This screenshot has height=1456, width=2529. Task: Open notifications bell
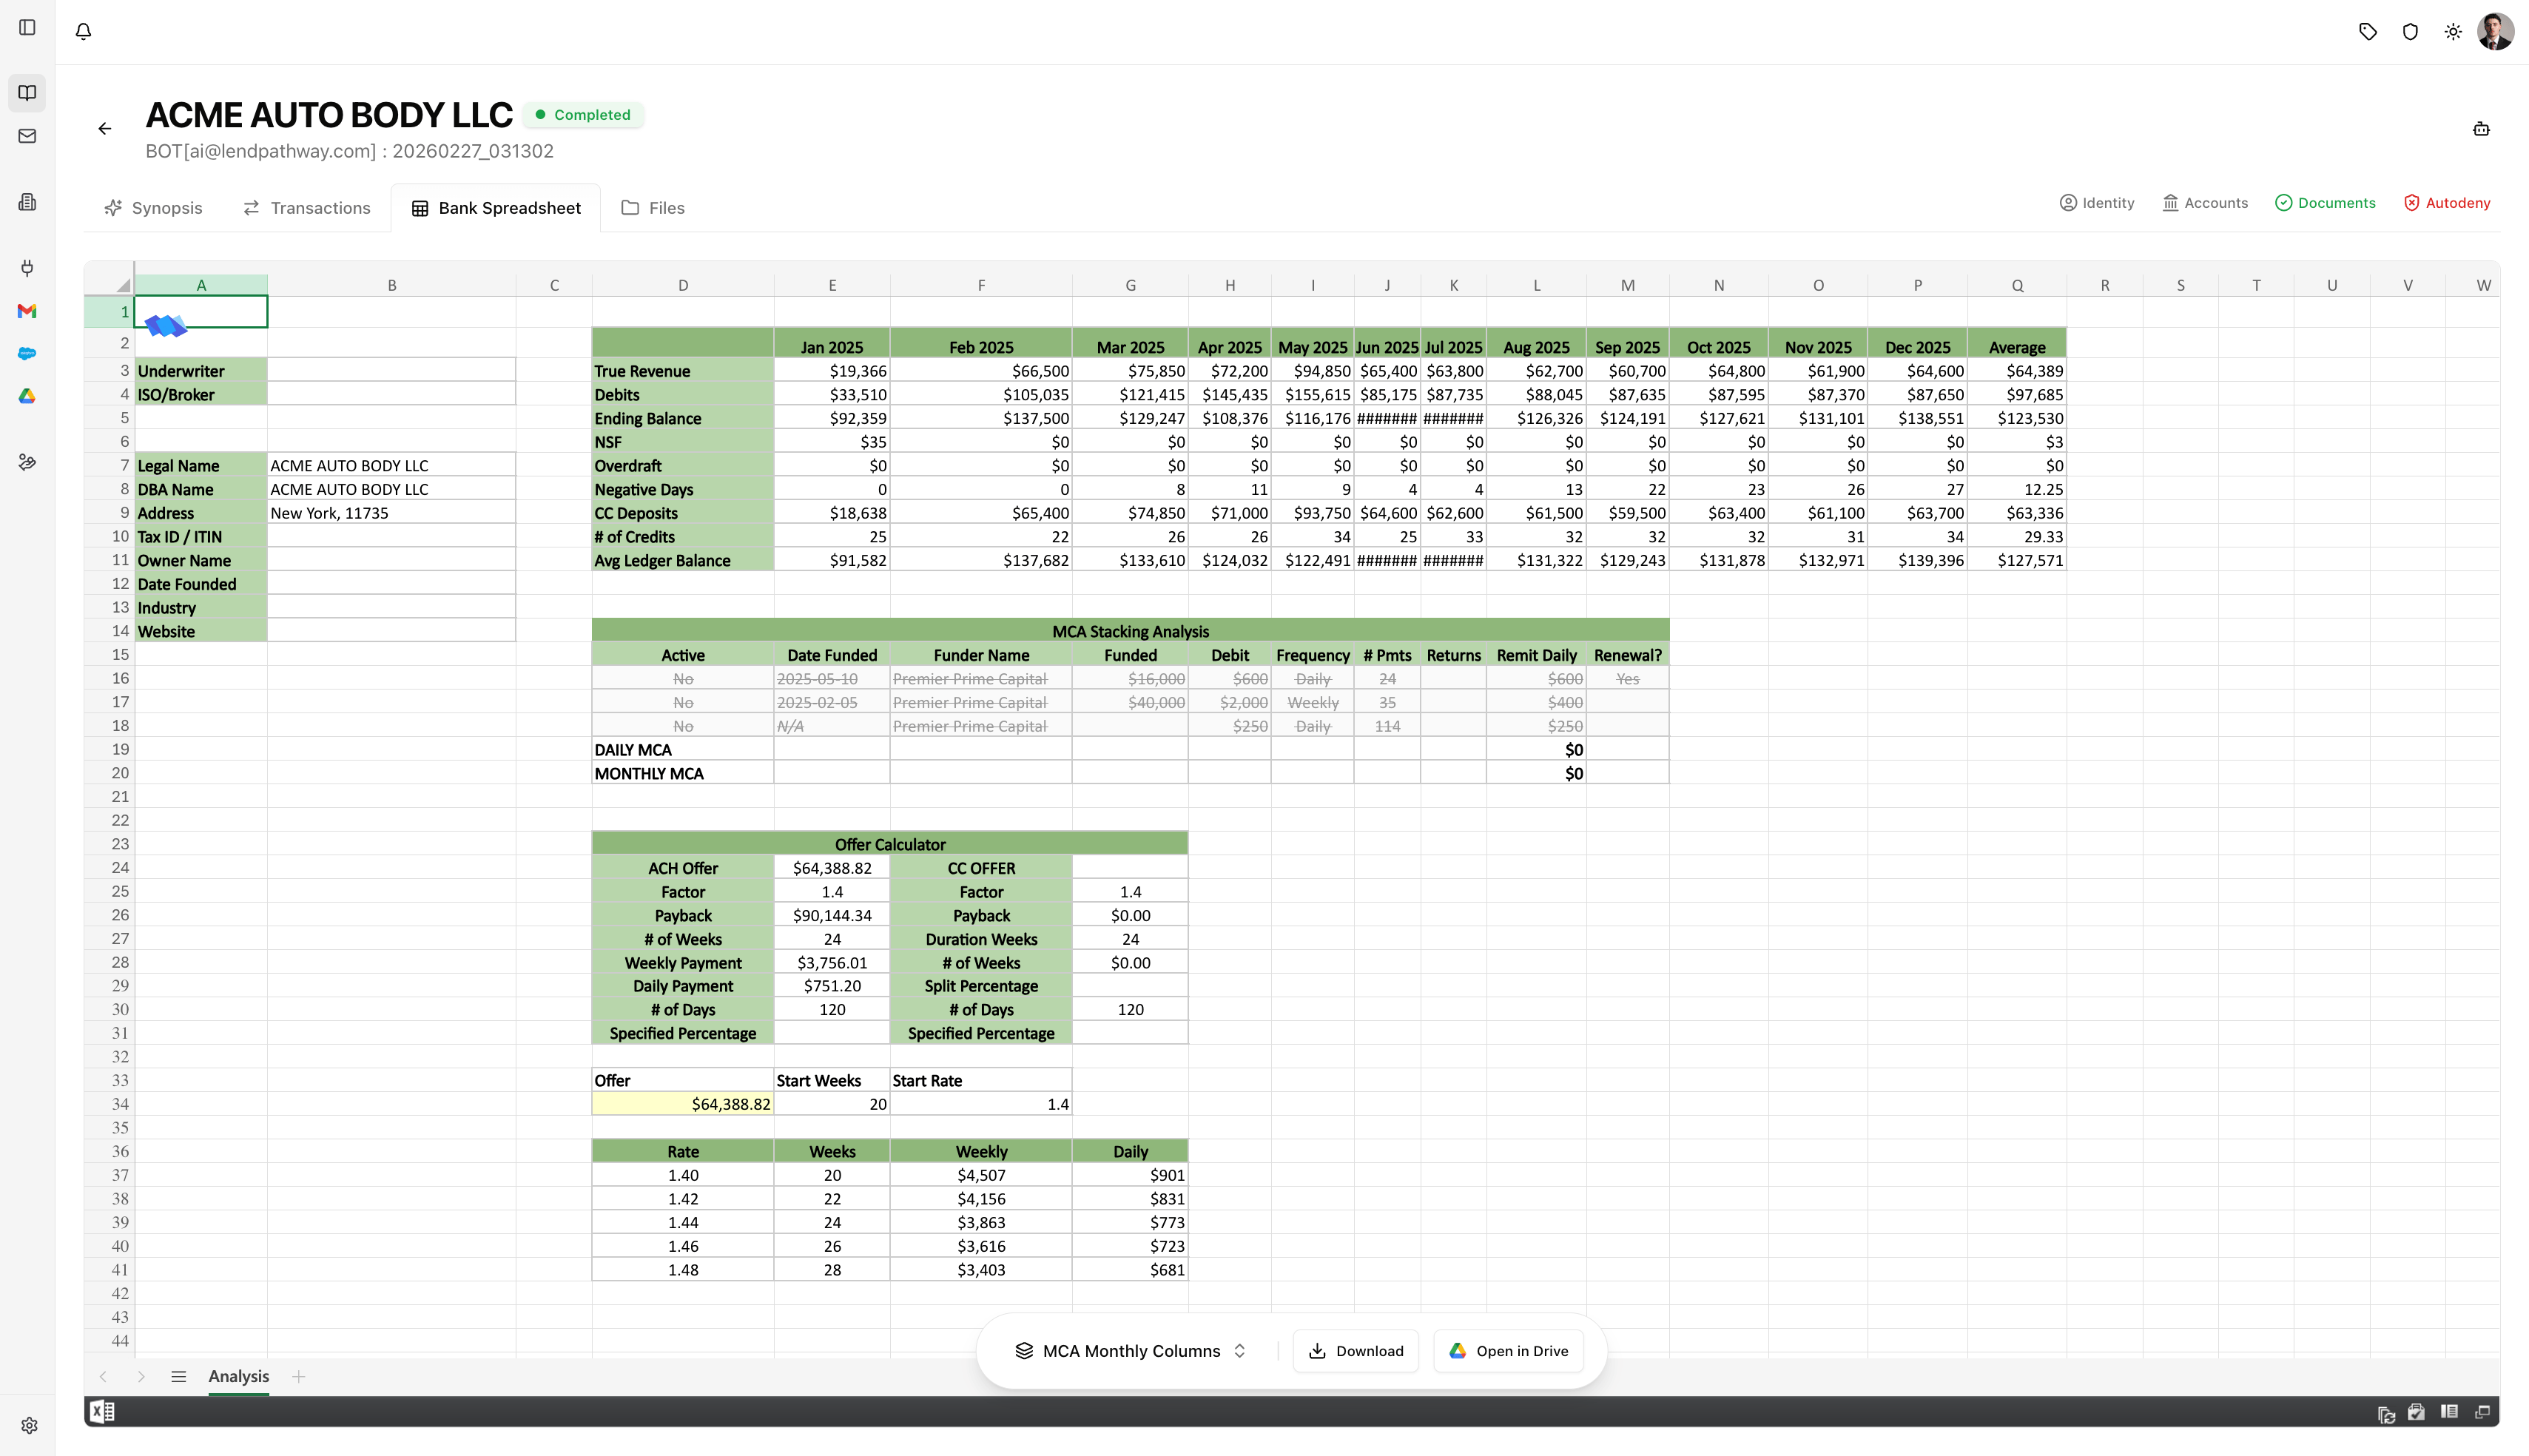pyautogui.click(x=84, y=31)
